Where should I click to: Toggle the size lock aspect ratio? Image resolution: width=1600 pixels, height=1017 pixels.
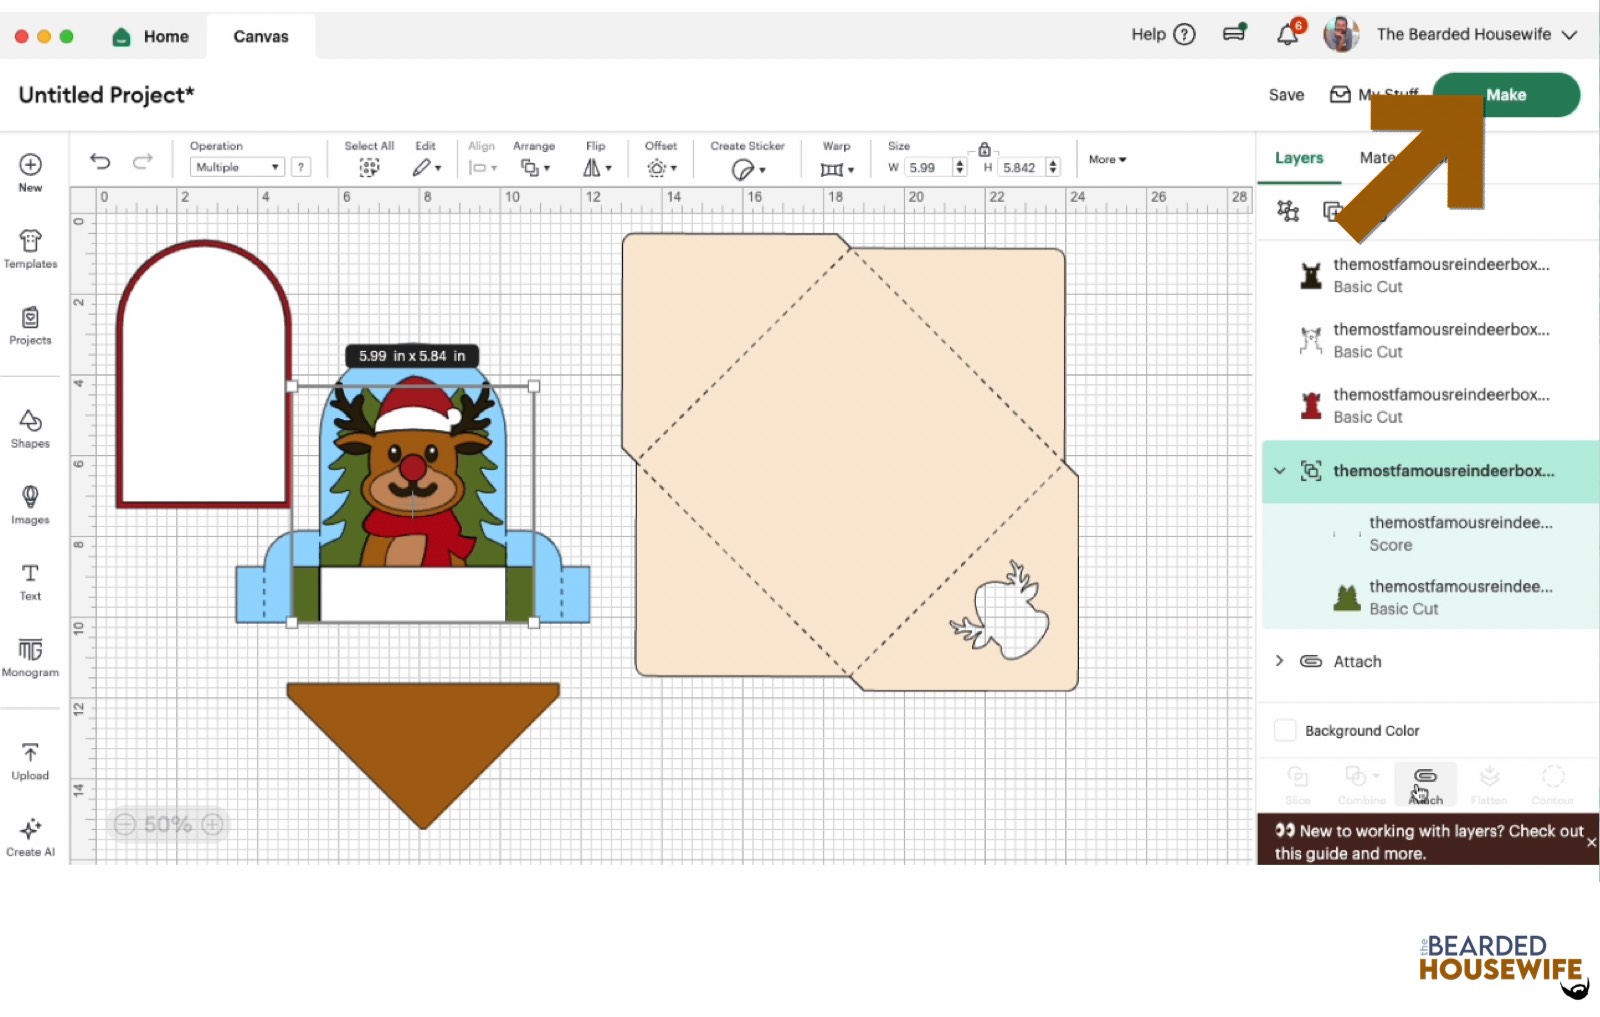pyautogui.click(x=984, y=149)
